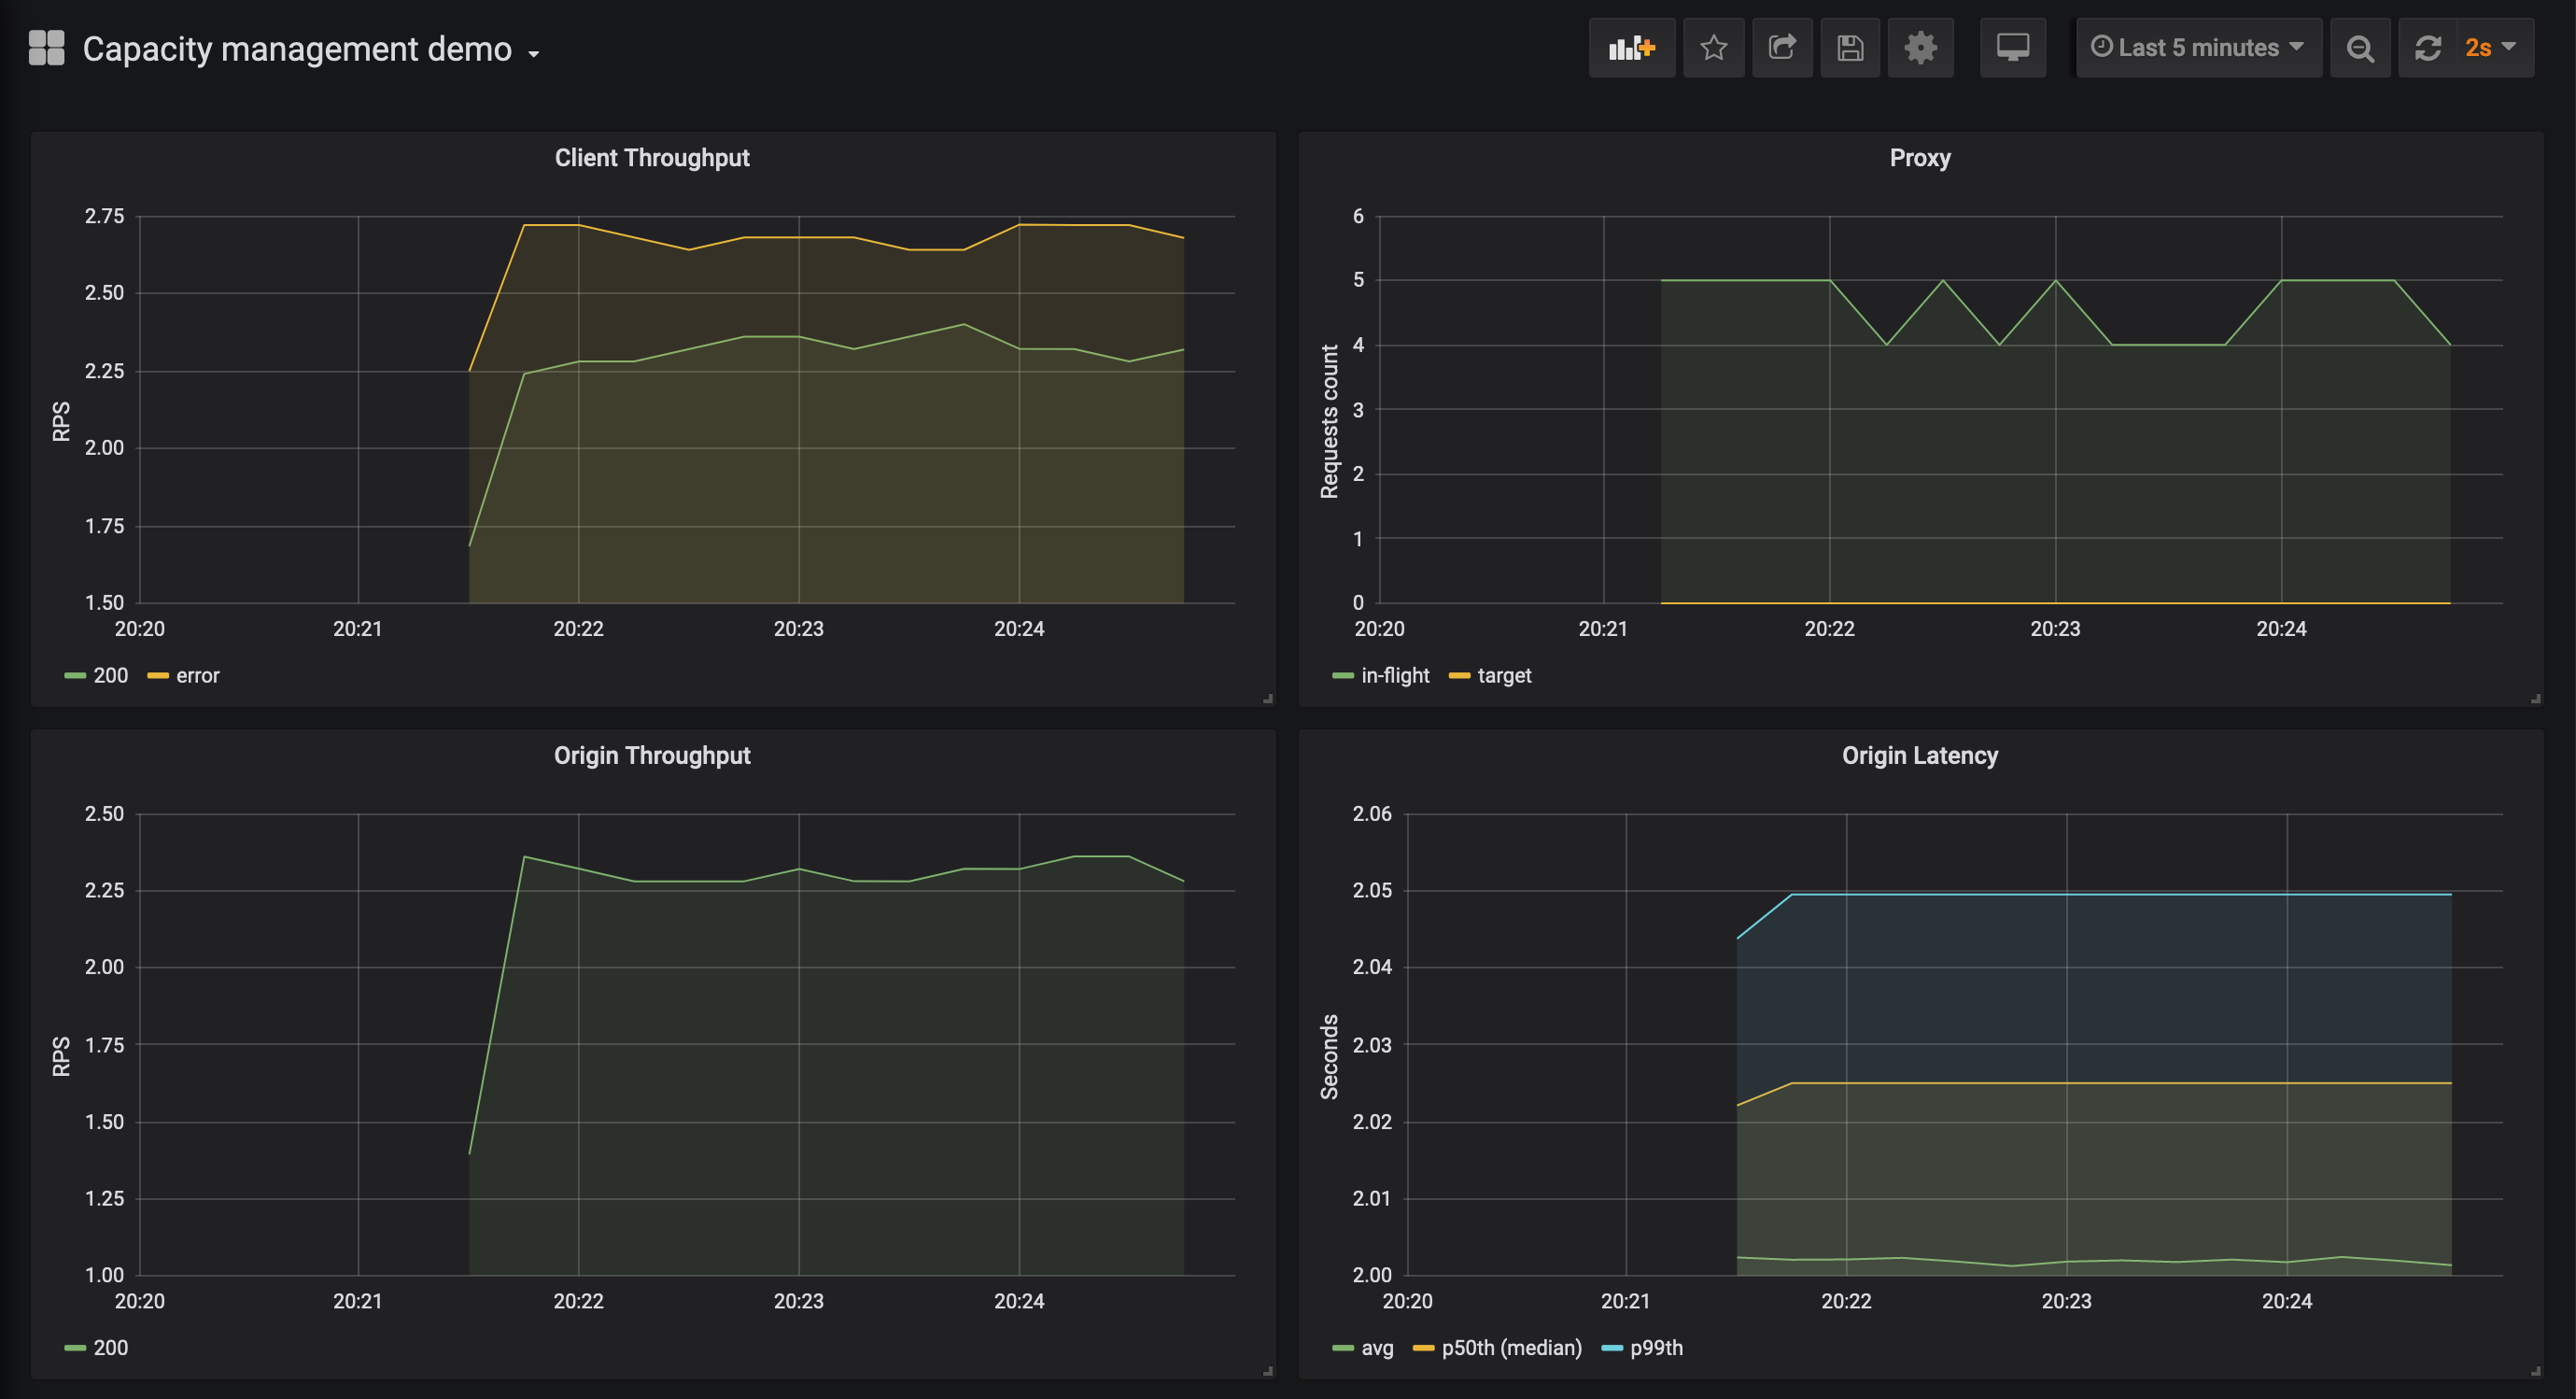Screen dimensions: 2576x1399
Task: Open the Last 5 minutes time picker
Action: [2198, 48]
